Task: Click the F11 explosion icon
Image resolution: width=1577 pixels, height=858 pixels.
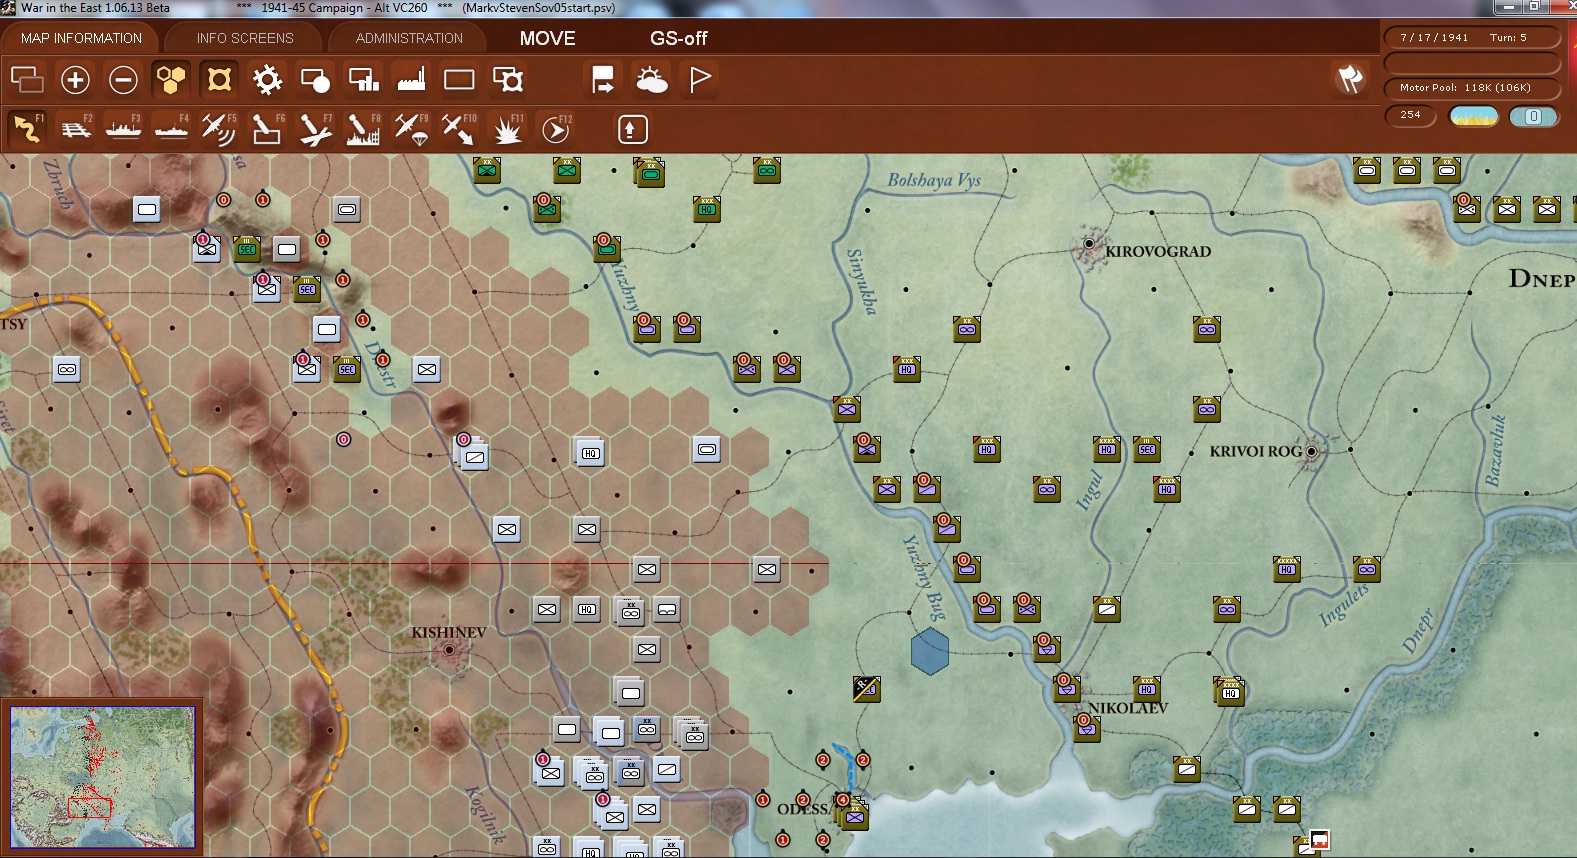Action: pos(507,129)
